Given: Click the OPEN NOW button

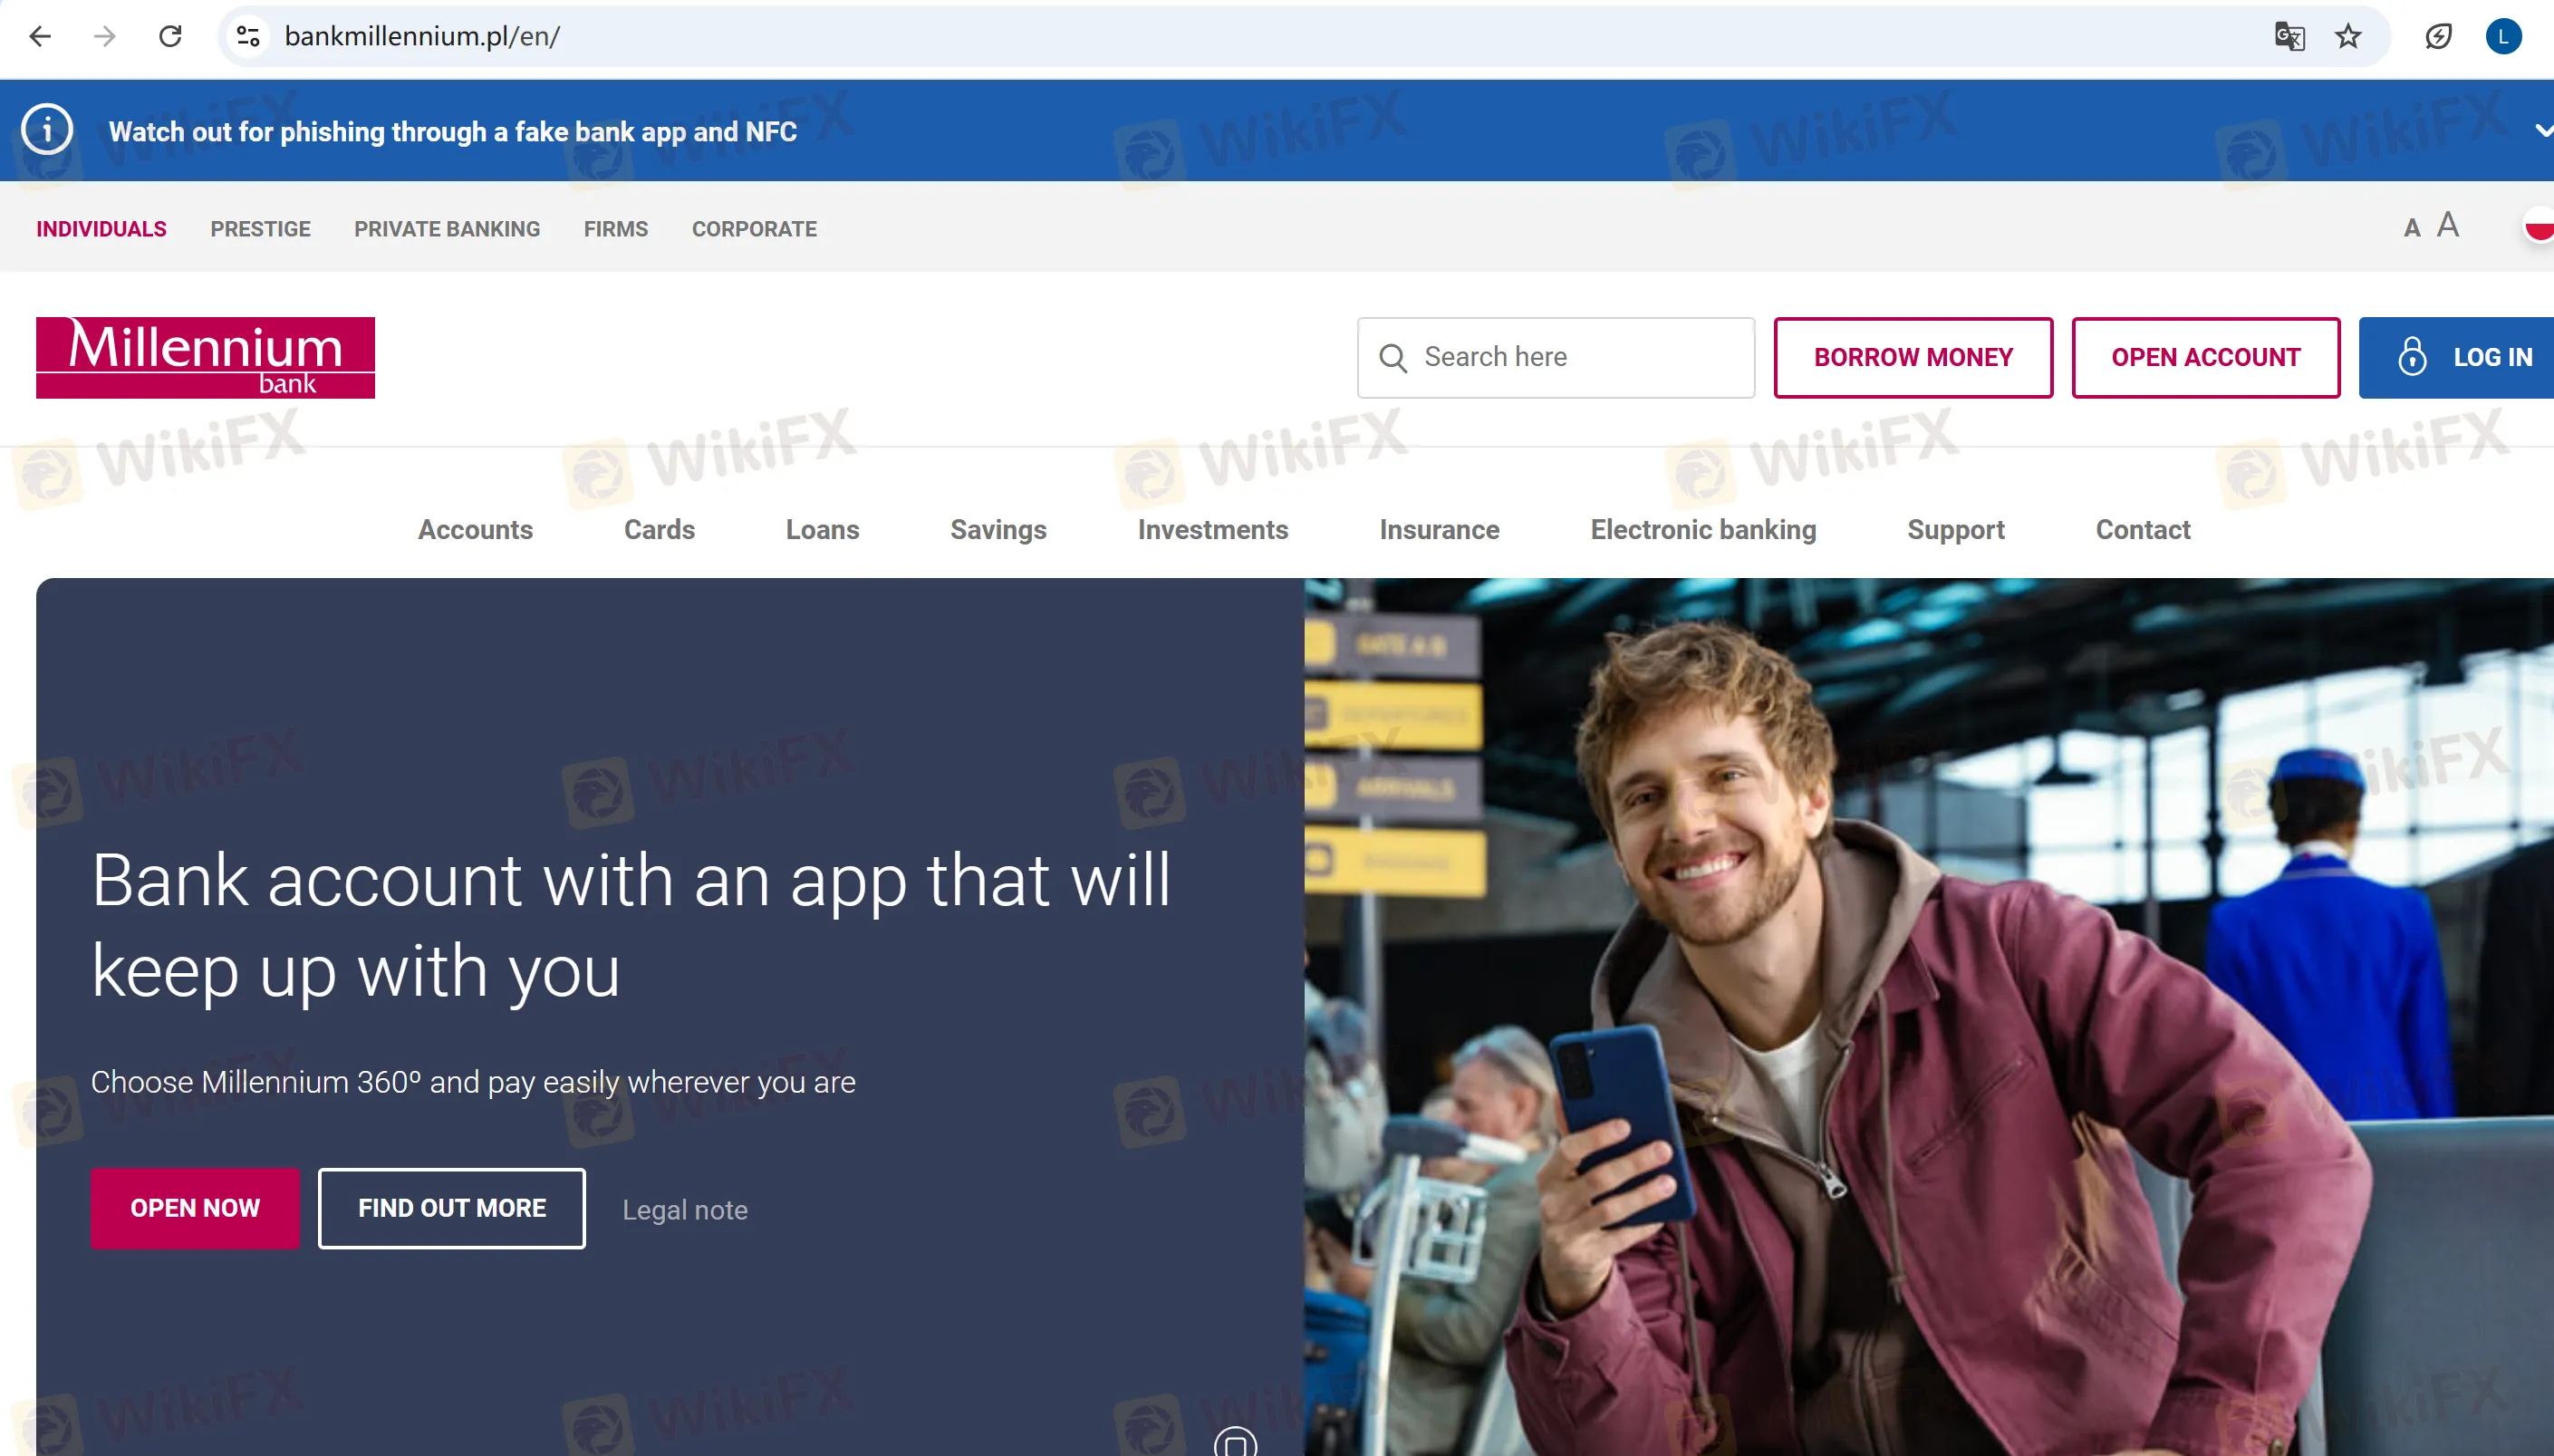Looking at the screenshot, I should pyautogui.click(x=195, y=1207).
